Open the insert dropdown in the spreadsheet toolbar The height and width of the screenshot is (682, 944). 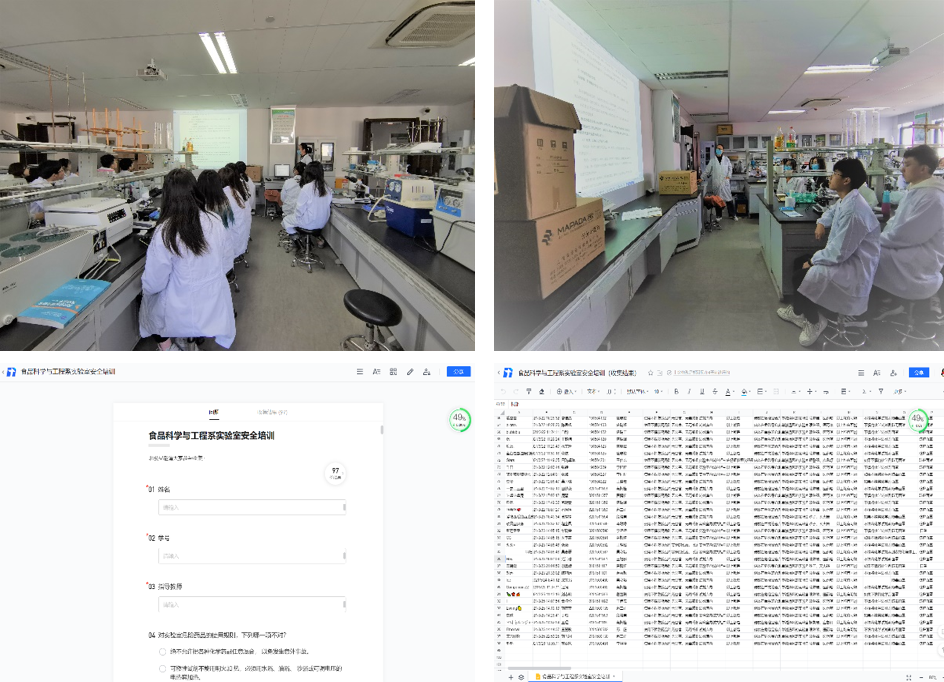pyautogui.click(x=565, y=392)
